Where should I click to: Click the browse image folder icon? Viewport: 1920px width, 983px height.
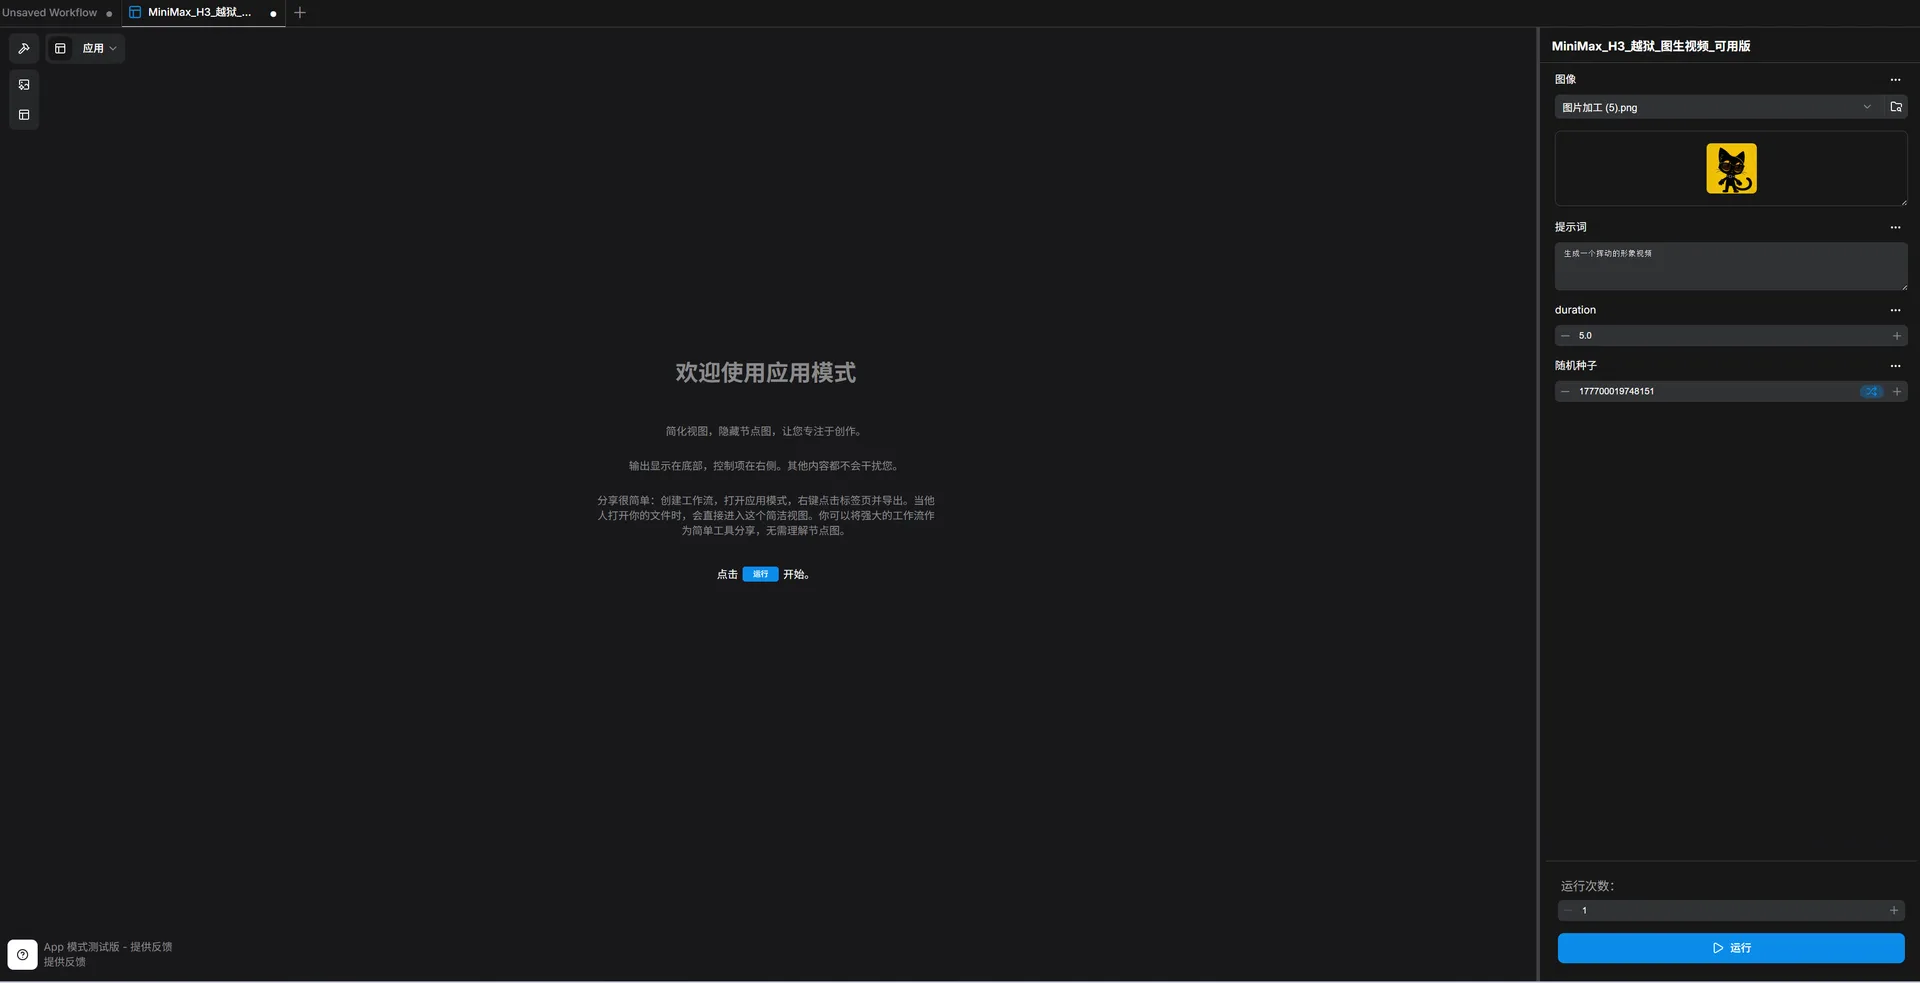tap(1896, 107)
